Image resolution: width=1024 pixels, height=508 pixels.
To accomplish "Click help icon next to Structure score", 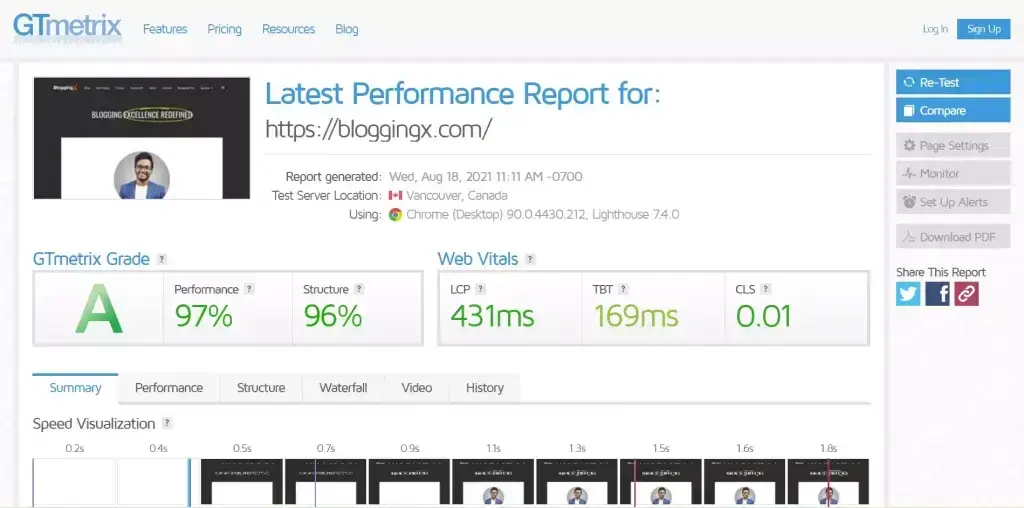I will click(x=359, y=289).
